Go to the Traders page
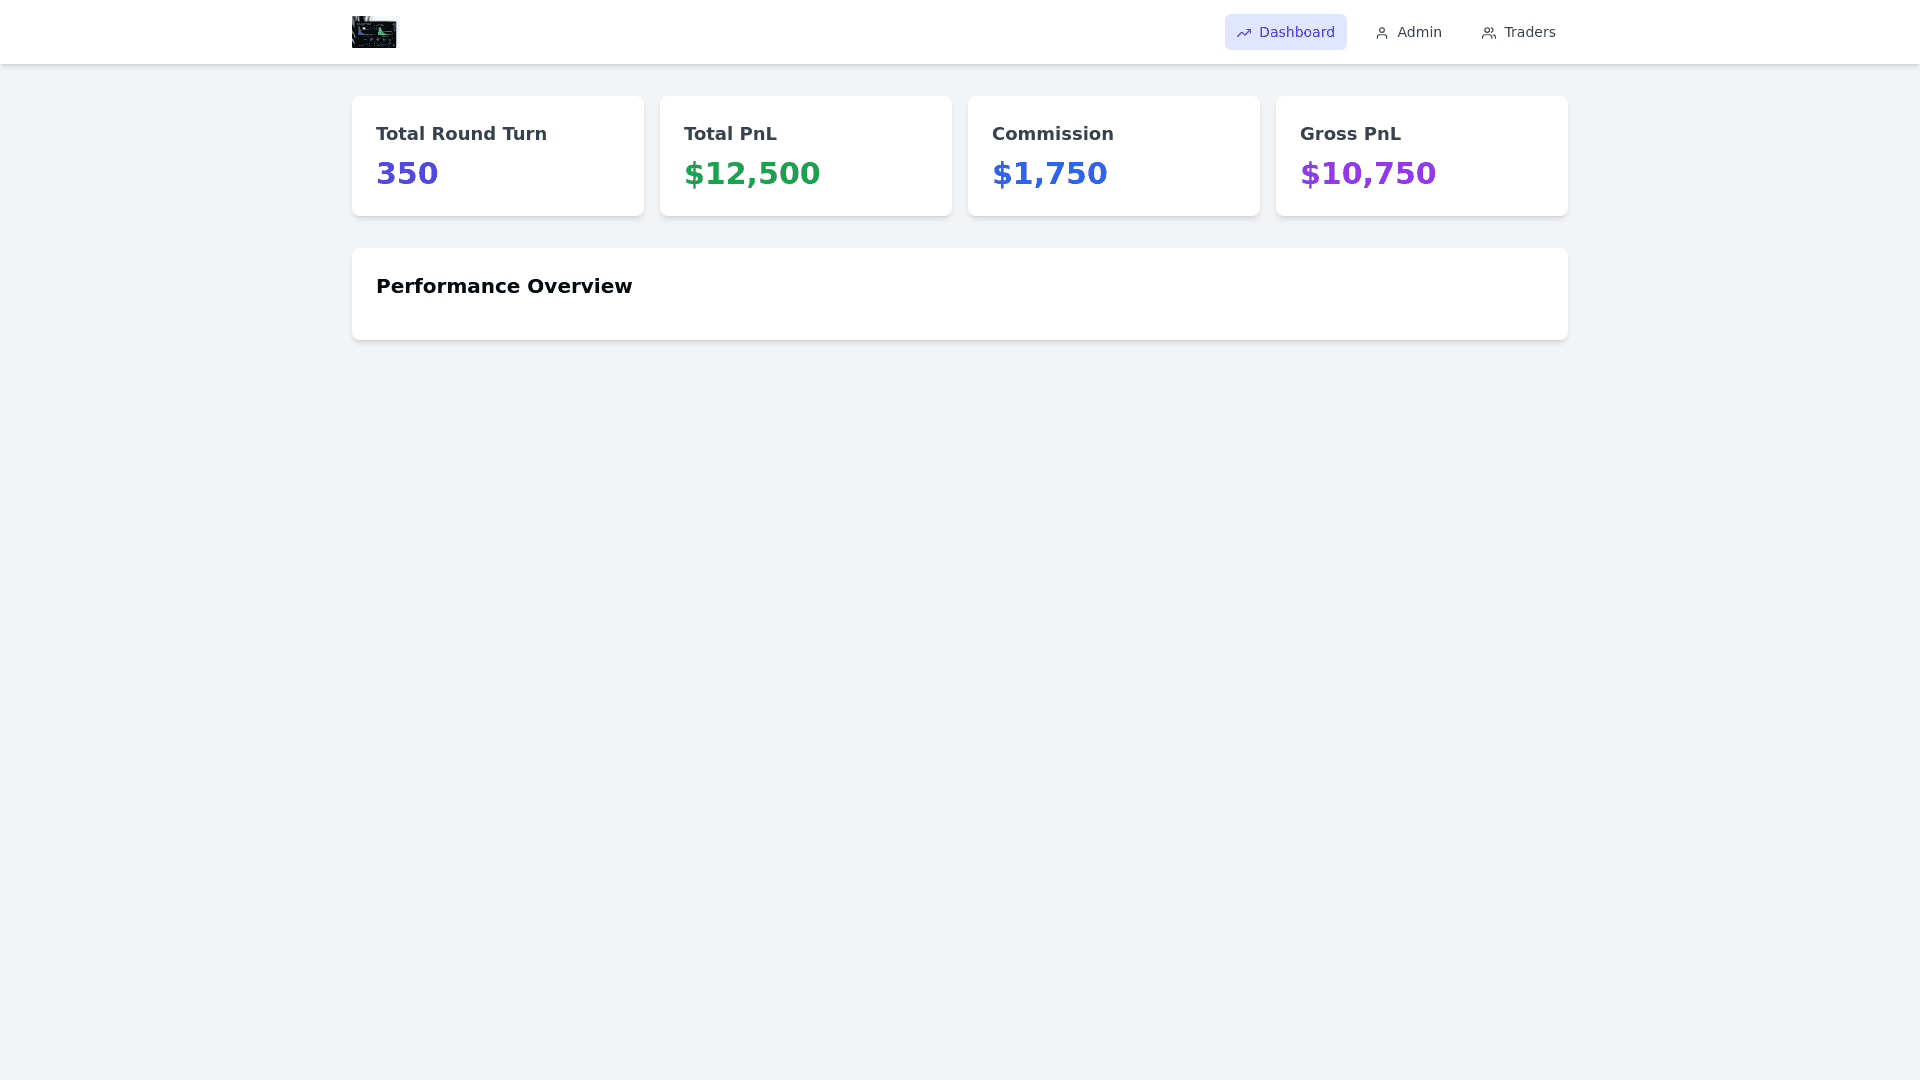 (1518, 32)
